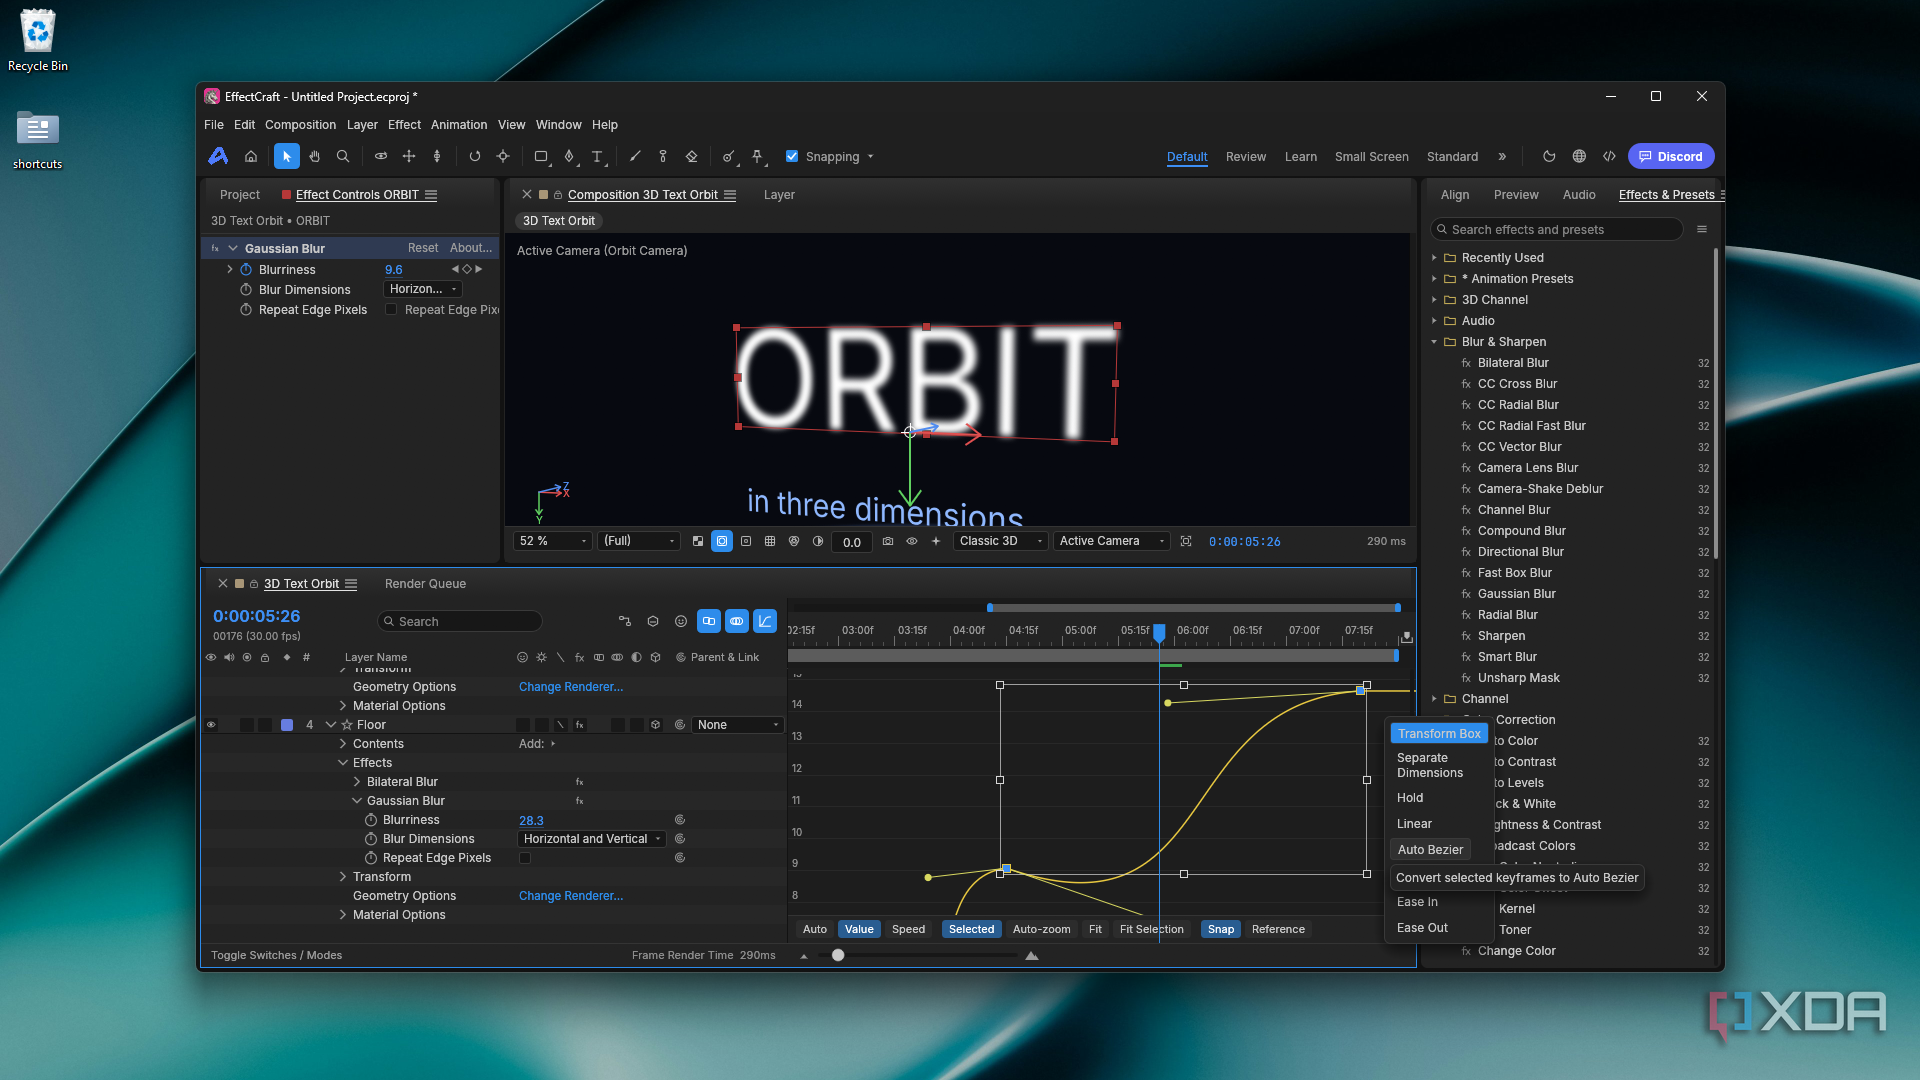Click Reset for Gaussian Blur effect
1920x1080 pixels.
pos(423,248)
